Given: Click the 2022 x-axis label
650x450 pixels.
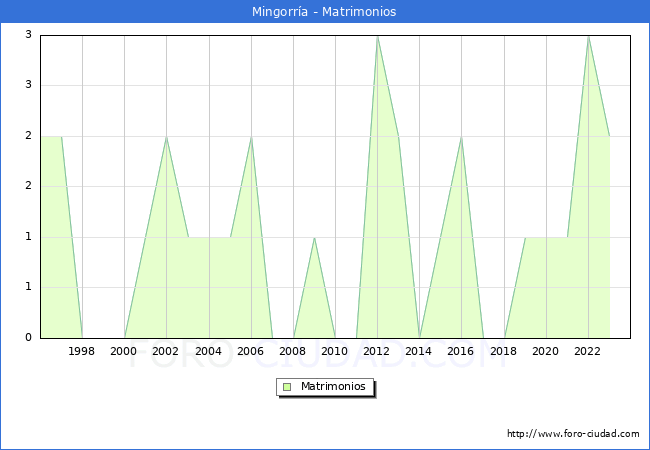Looking at the screenshot, I should click(588, 351).
